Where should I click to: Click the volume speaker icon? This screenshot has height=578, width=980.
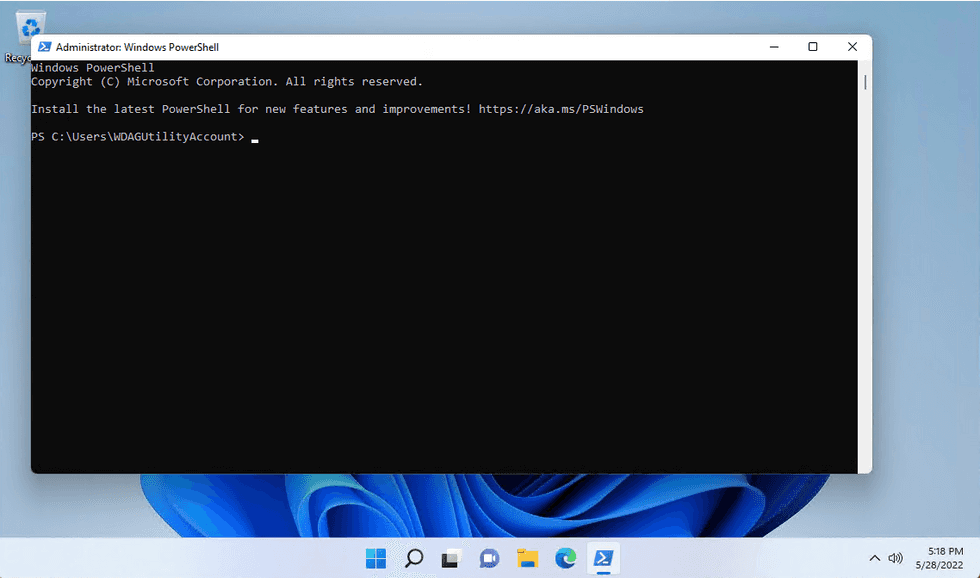click(x=895, y=558)
